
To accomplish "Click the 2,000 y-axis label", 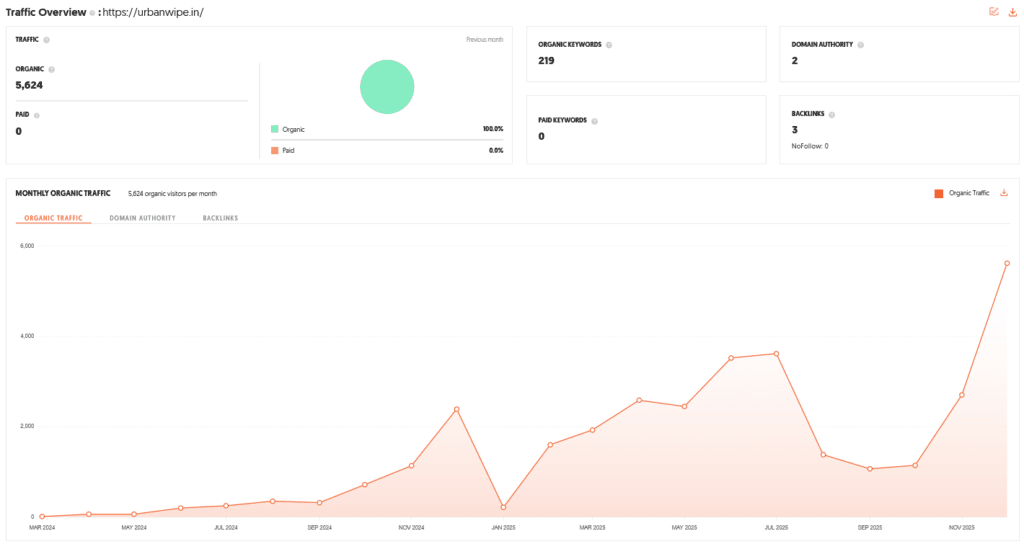I will pos(27,426).
